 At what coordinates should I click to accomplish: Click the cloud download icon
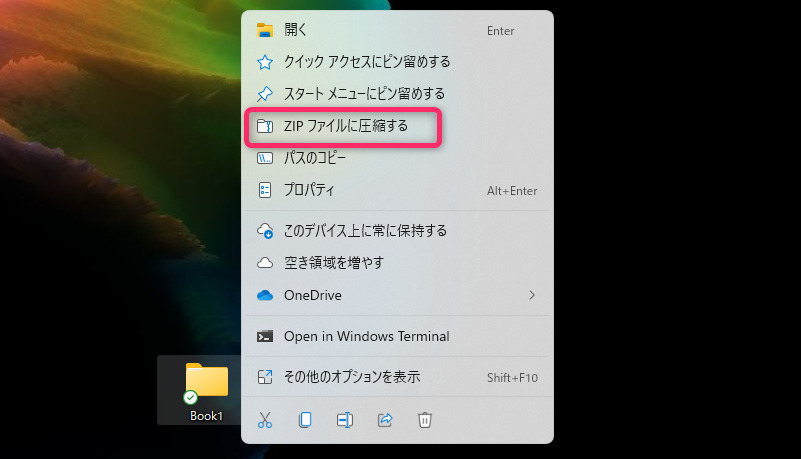click(265, 231)
